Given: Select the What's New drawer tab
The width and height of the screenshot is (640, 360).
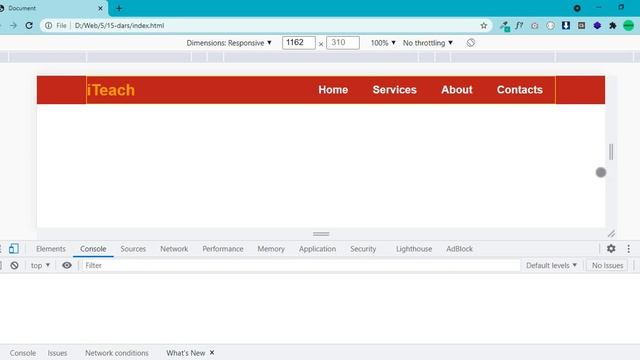Looking at the screenshot, I should click(x=186, y=353).
